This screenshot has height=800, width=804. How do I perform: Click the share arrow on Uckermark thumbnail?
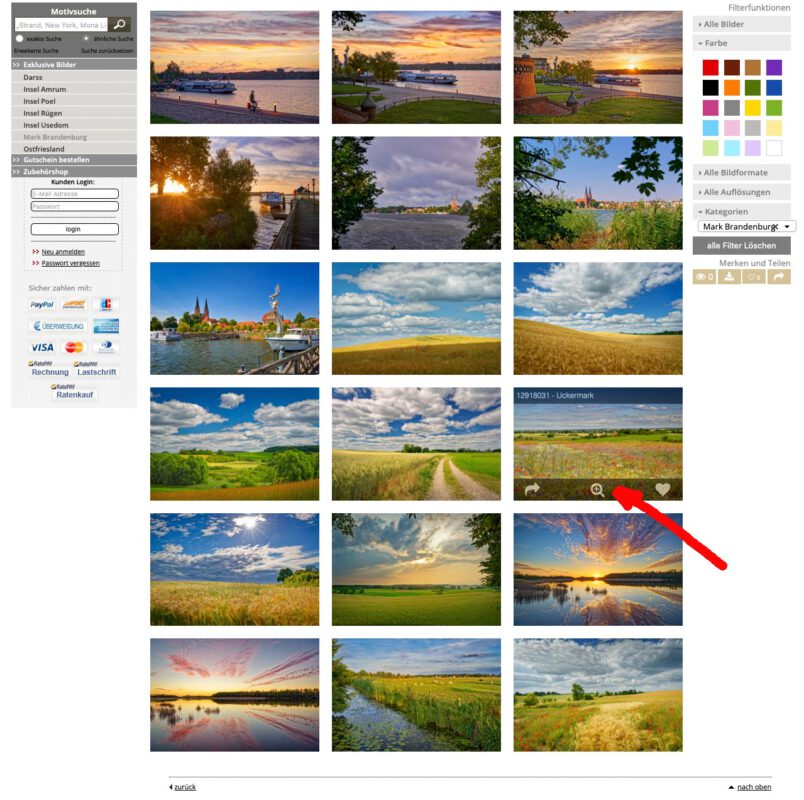click(x=532, y=489)
